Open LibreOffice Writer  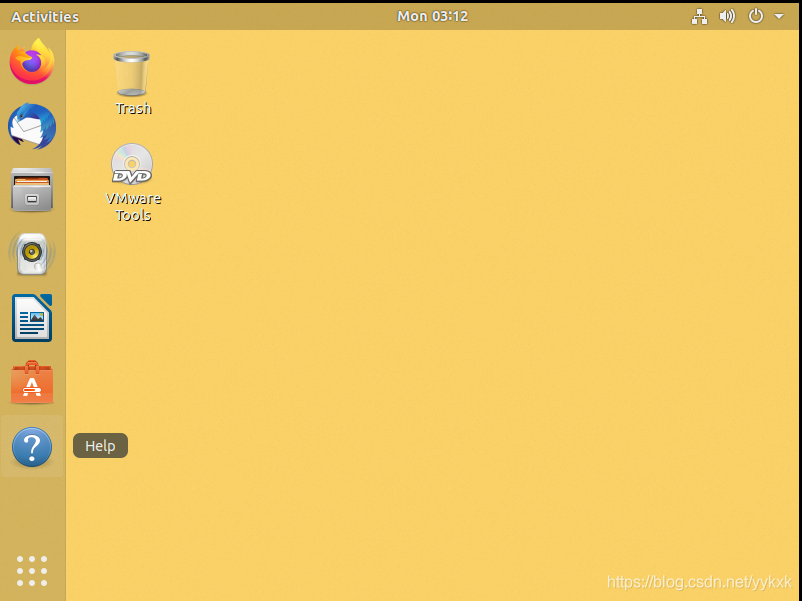click(32, 318)
